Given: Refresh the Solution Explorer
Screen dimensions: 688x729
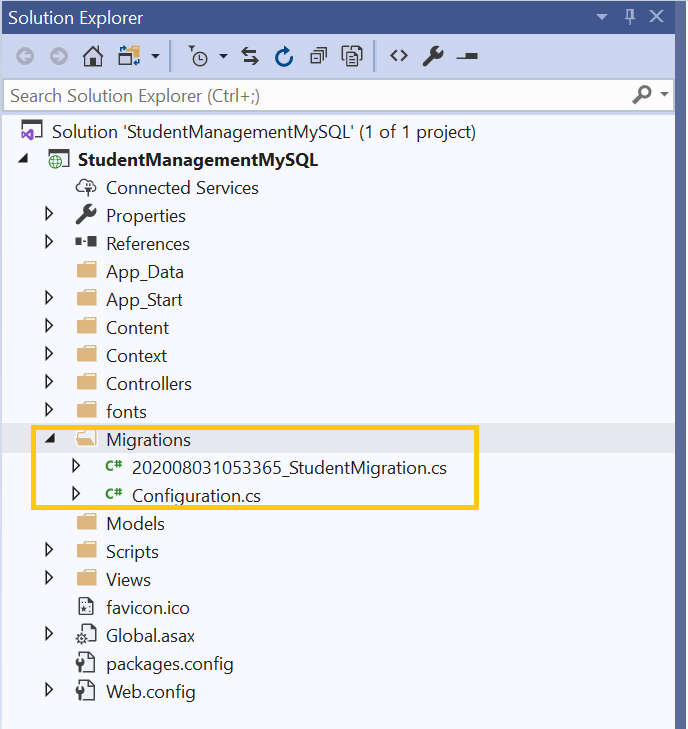Looking at the screenshot, I should tap(284, 57).
